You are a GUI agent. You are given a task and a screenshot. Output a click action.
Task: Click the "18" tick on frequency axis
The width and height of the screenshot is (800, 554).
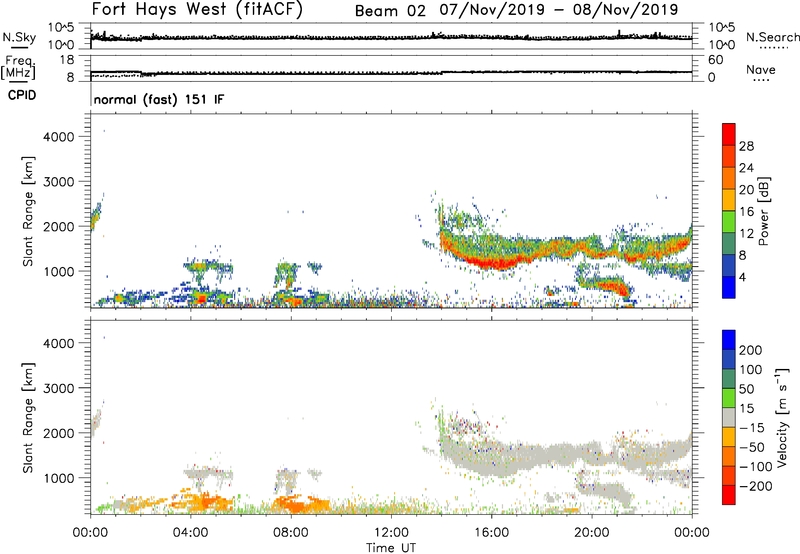point(67,59)
